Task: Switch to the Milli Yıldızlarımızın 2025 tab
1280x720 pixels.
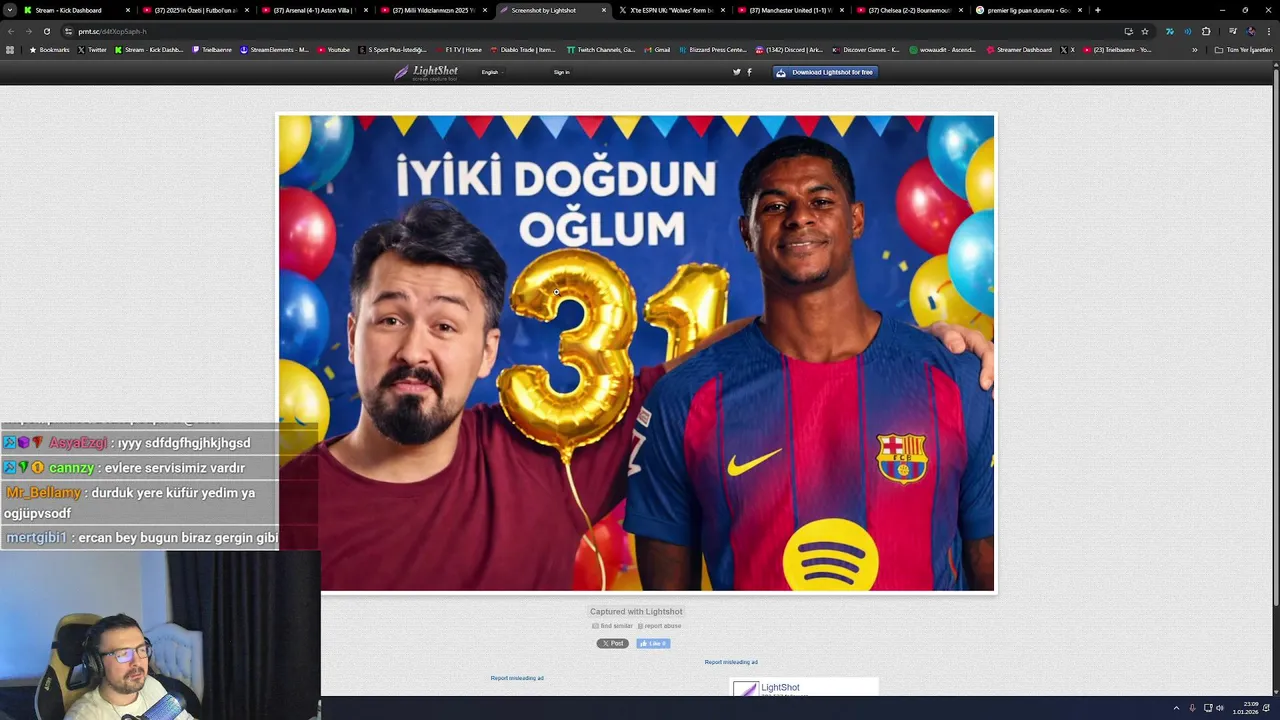Action: pyautogui.click(x=433, y=10)
